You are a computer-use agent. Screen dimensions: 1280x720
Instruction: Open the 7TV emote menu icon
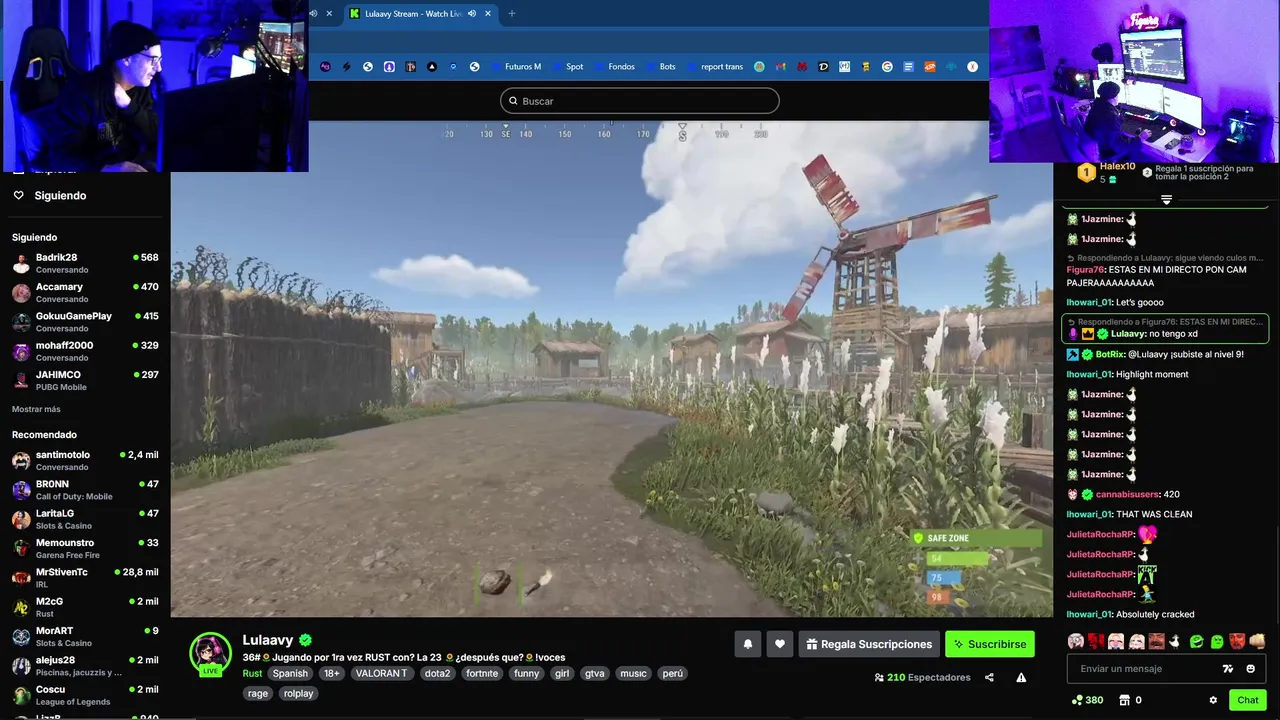click(x=1228, y=668)
